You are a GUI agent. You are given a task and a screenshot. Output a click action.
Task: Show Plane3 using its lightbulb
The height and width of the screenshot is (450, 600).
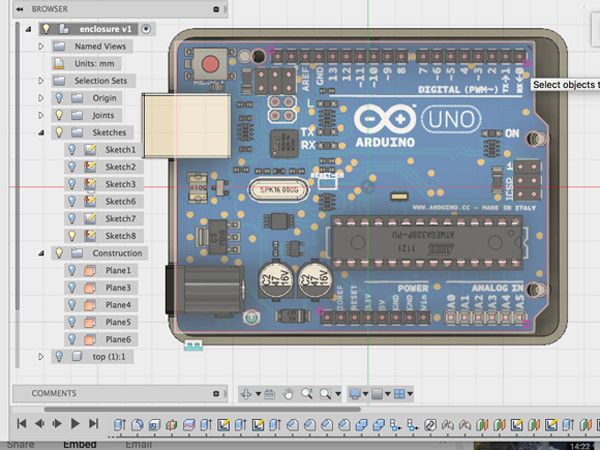click(72, 288)
